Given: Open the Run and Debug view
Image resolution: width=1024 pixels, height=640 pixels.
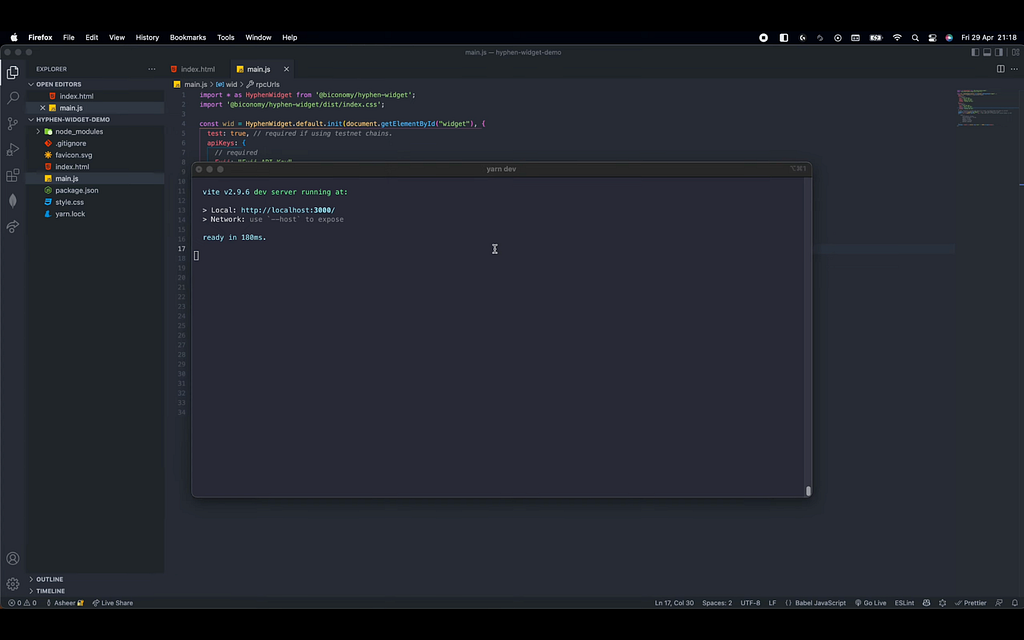Looking at the screenshot, I should point(12,150).
